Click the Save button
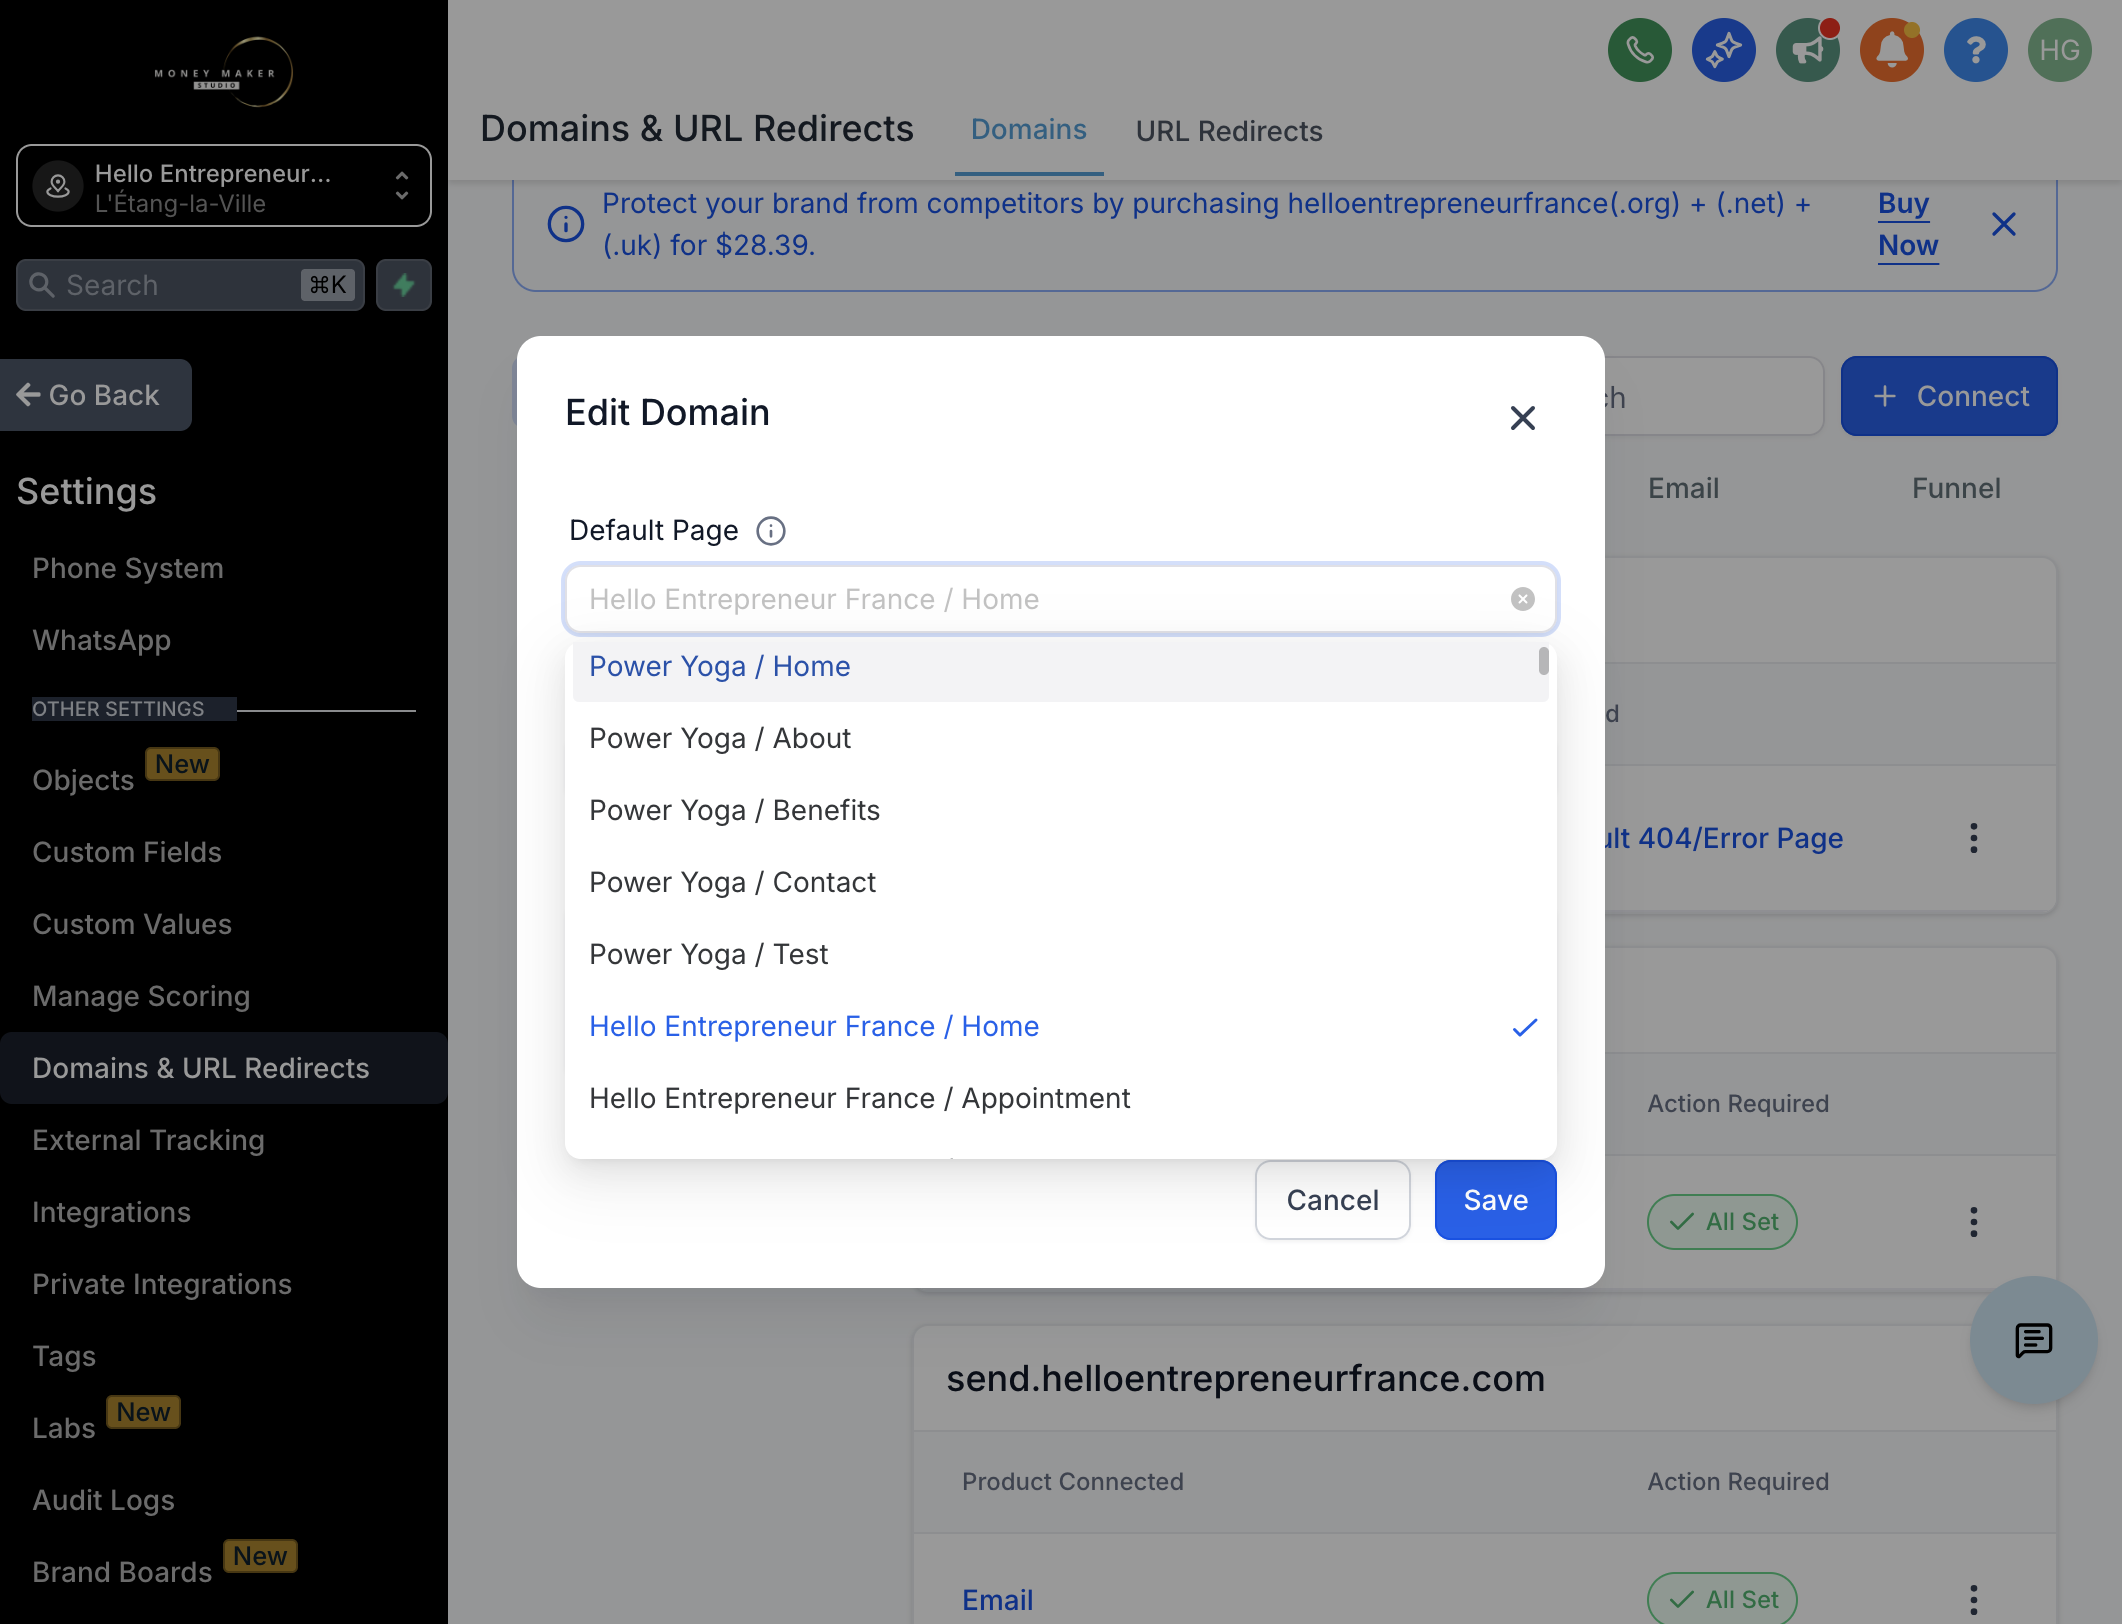 pyautogui.click(x=1495, y=1200)
